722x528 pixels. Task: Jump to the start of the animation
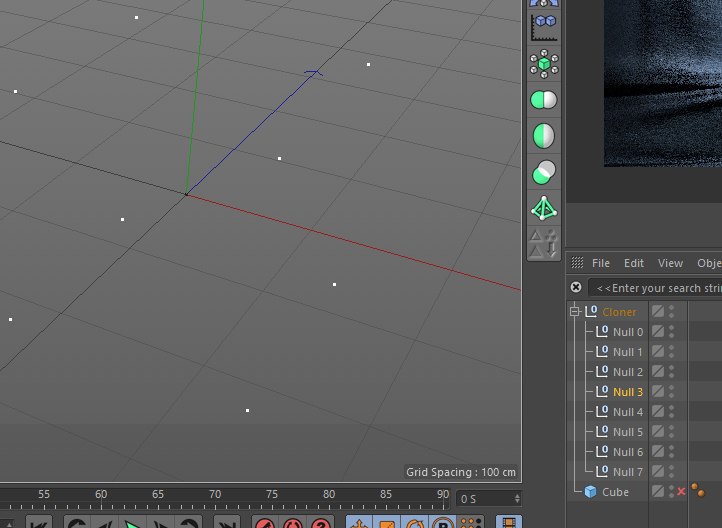pyautogui.click(x=38, y=524)
